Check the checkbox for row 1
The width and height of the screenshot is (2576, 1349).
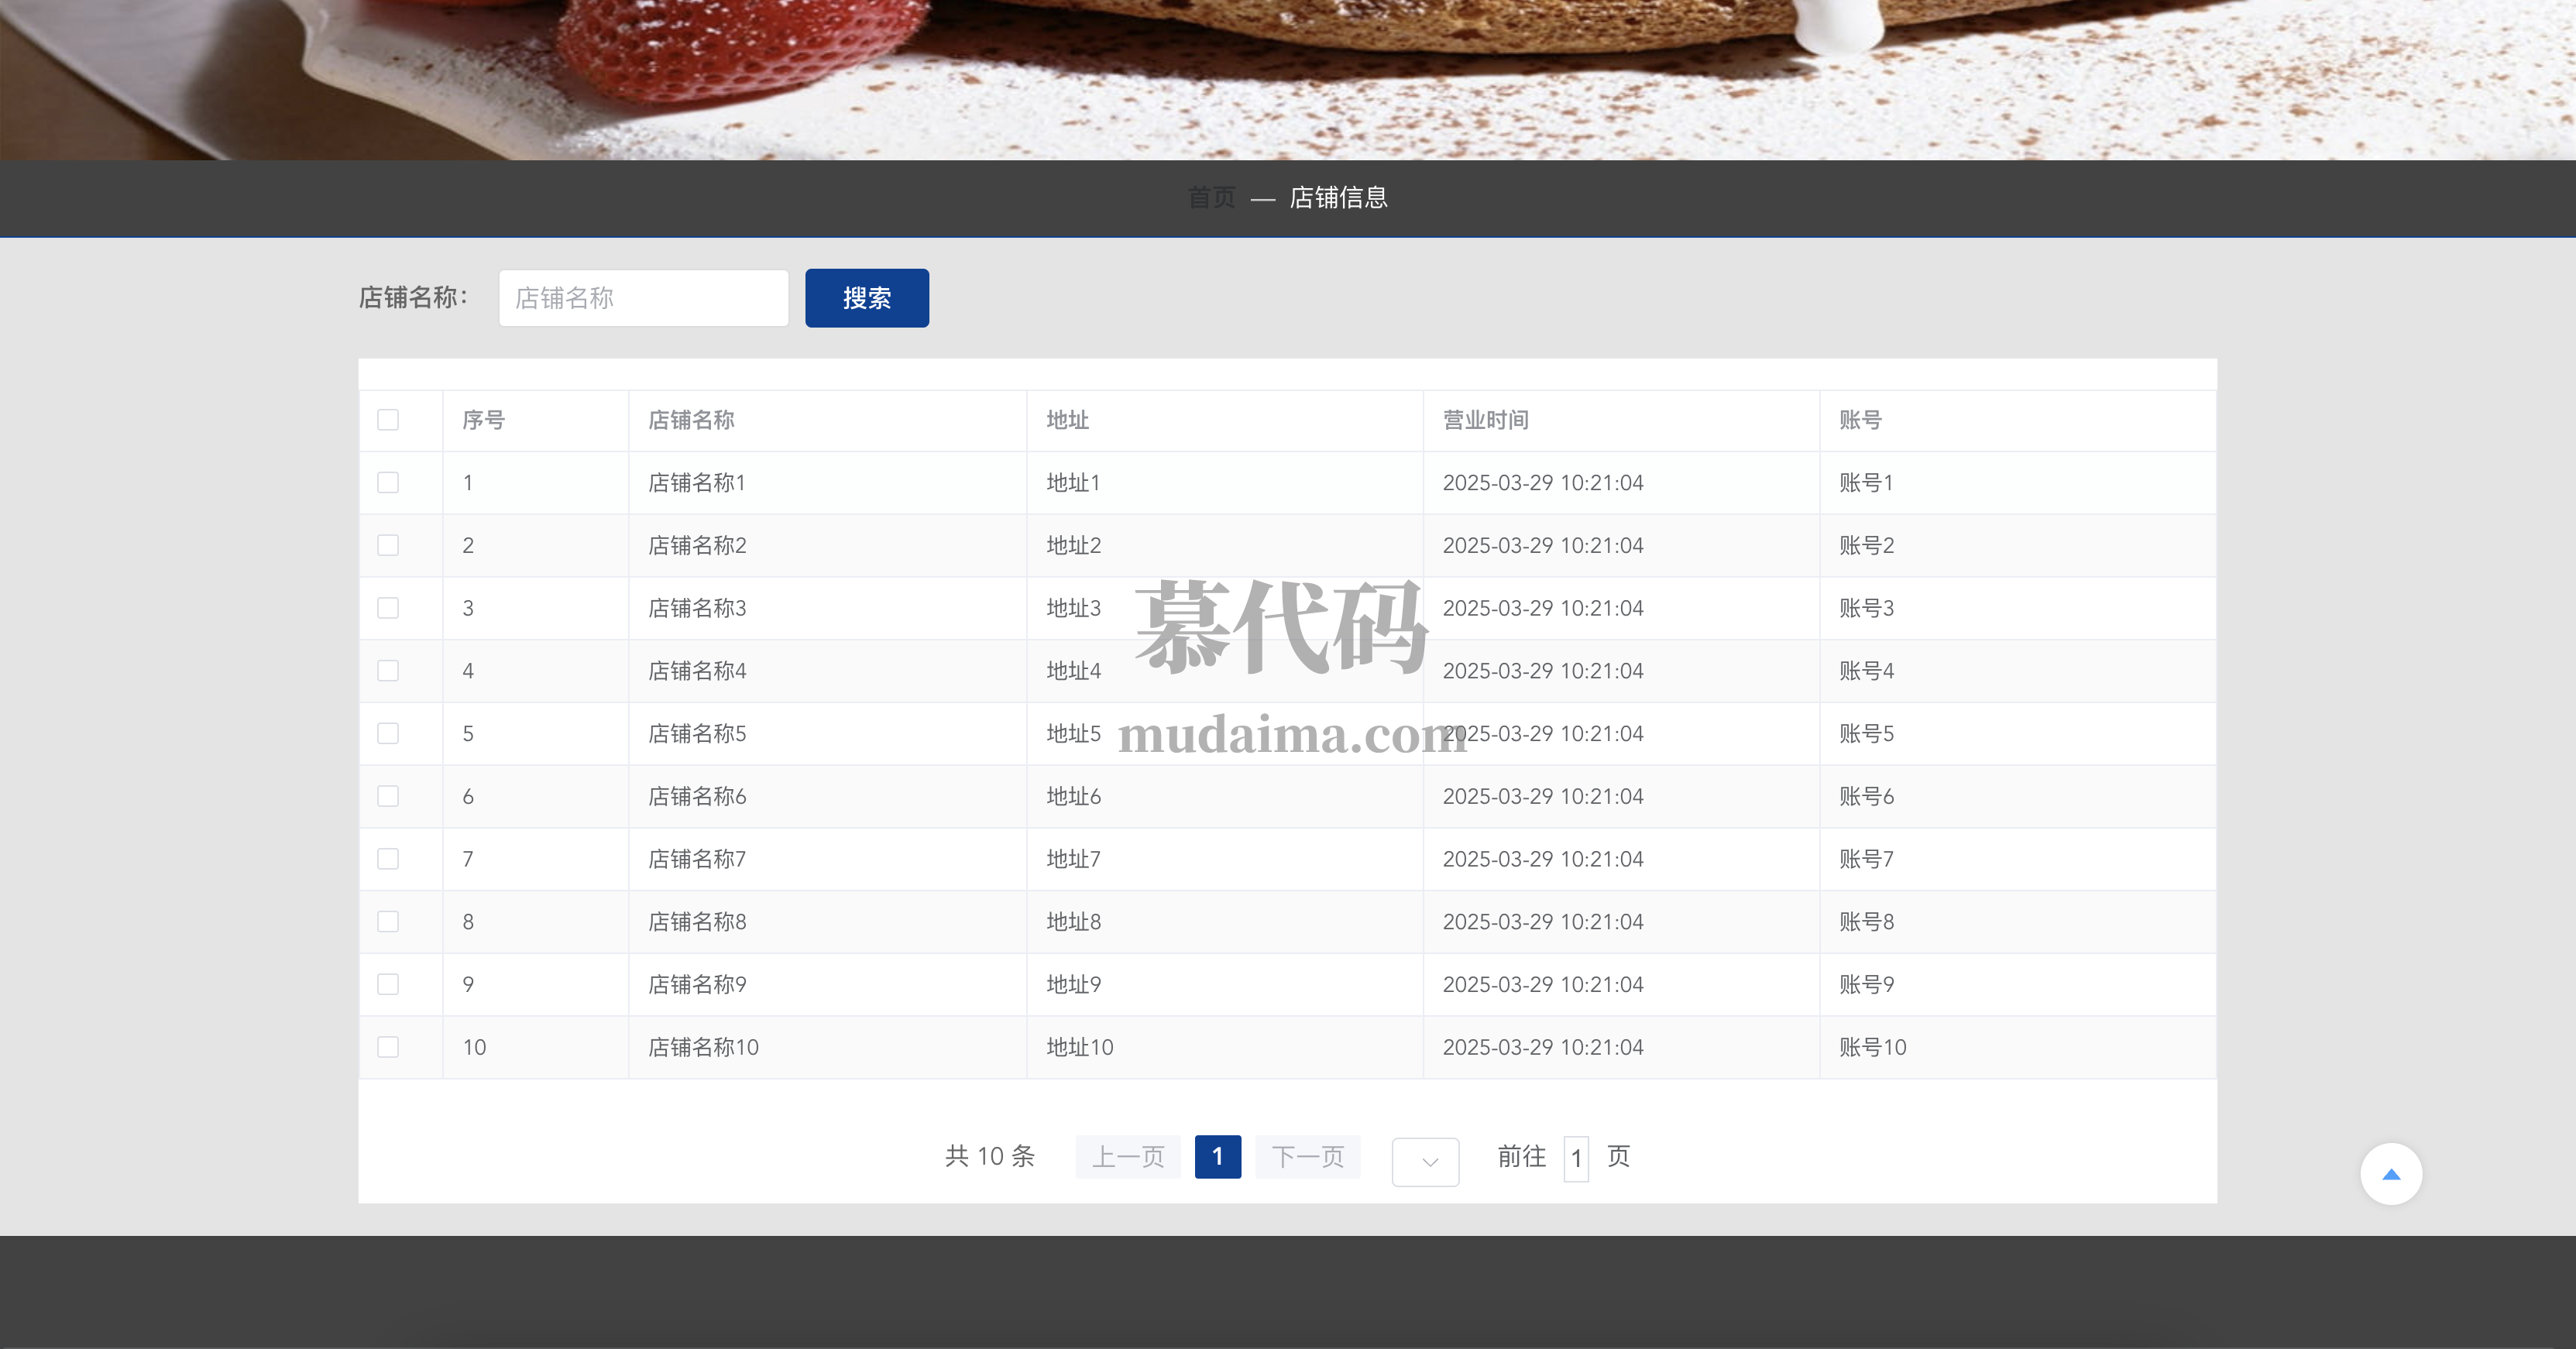click(388, 483)
